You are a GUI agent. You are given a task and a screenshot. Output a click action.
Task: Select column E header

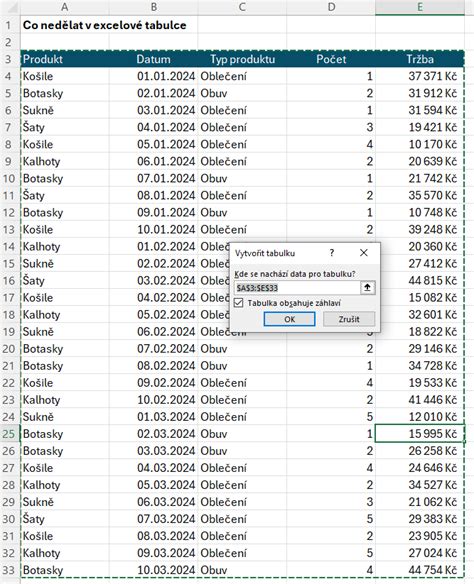pos(420,7)
